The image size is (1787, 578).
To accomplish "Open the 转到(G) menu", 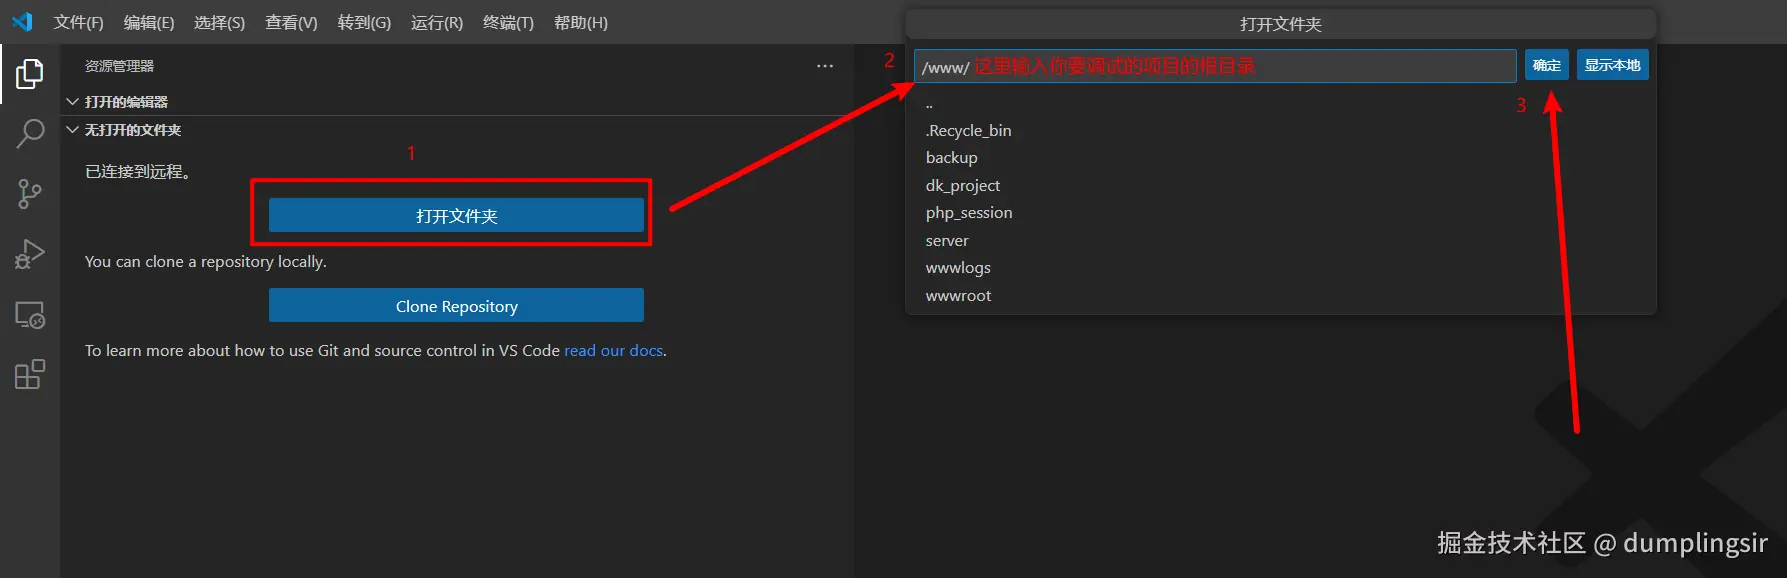I will point(364,22).
